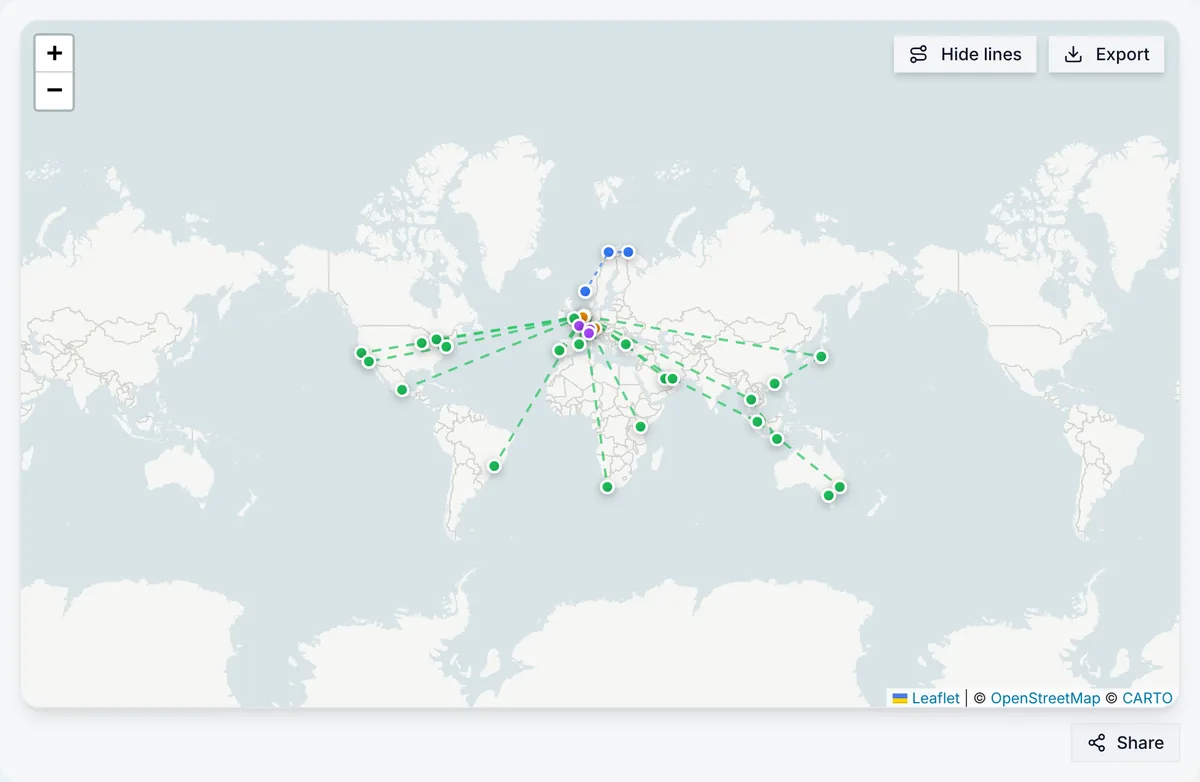
Task: Select the green marker near Melbourne, Australia
Action: (x=828, y=496)
